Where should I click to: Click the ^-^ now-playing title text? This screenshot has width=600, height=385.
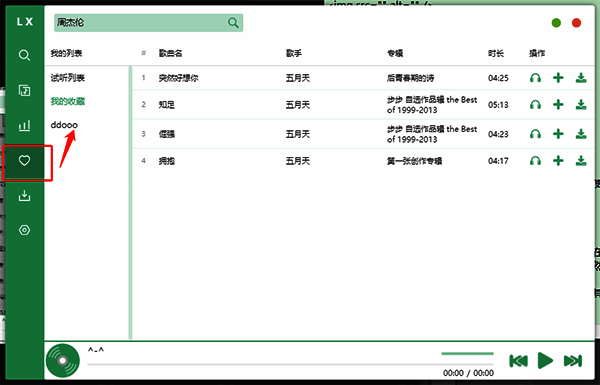pyautogui.click(x=96, y=350)
